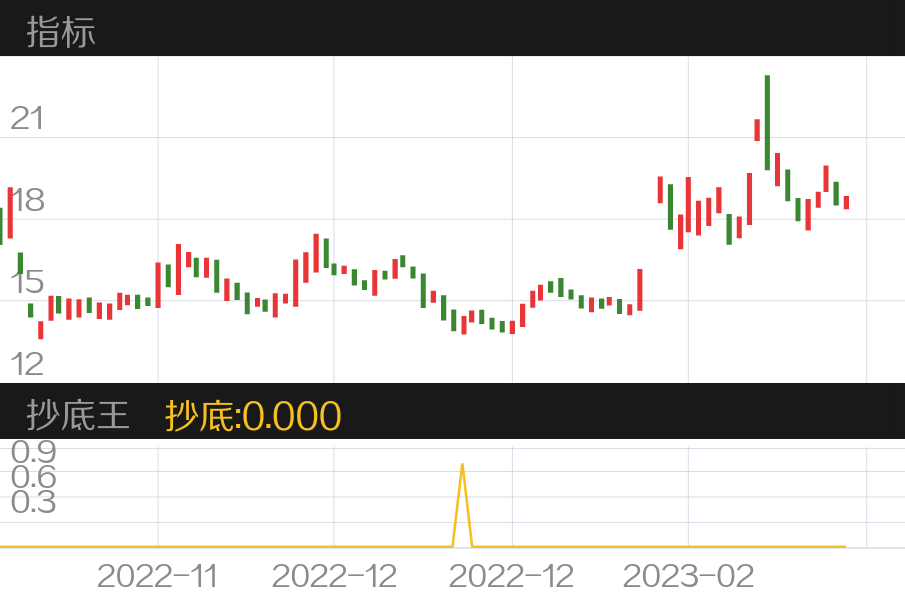This screenshot has height=602, width=905.
Task: Click the price axis label 18
Action: [27, 200]
